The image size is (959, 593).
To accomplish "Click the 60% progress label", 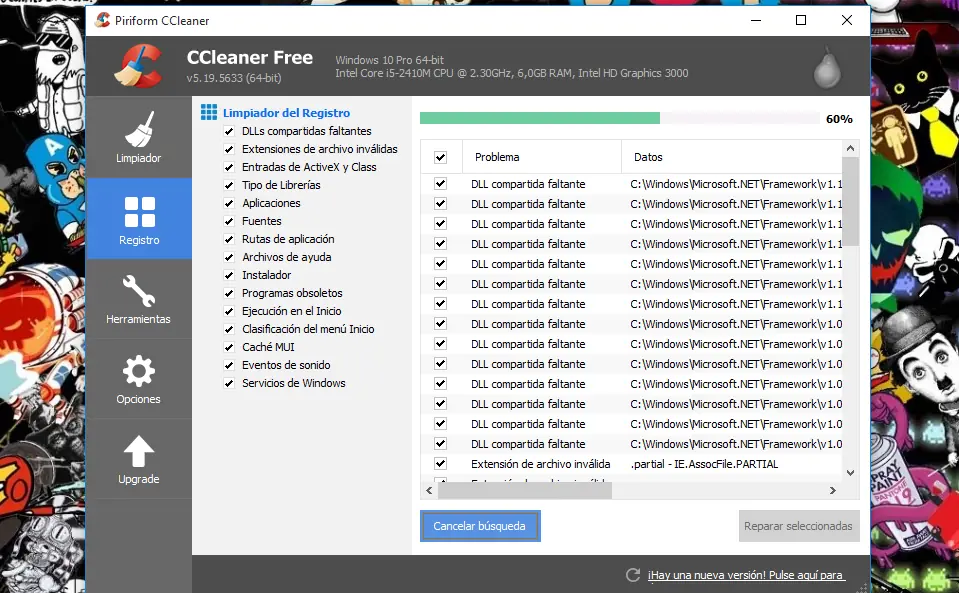I will pos(839,119).
